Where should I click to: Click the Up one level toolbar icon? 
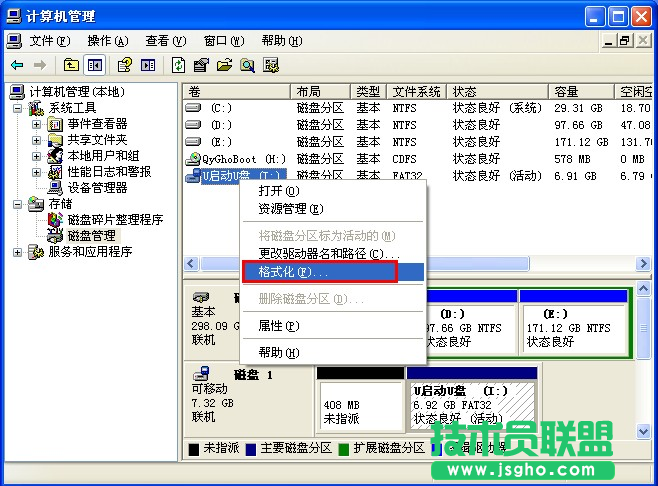[x=72, y=65]
